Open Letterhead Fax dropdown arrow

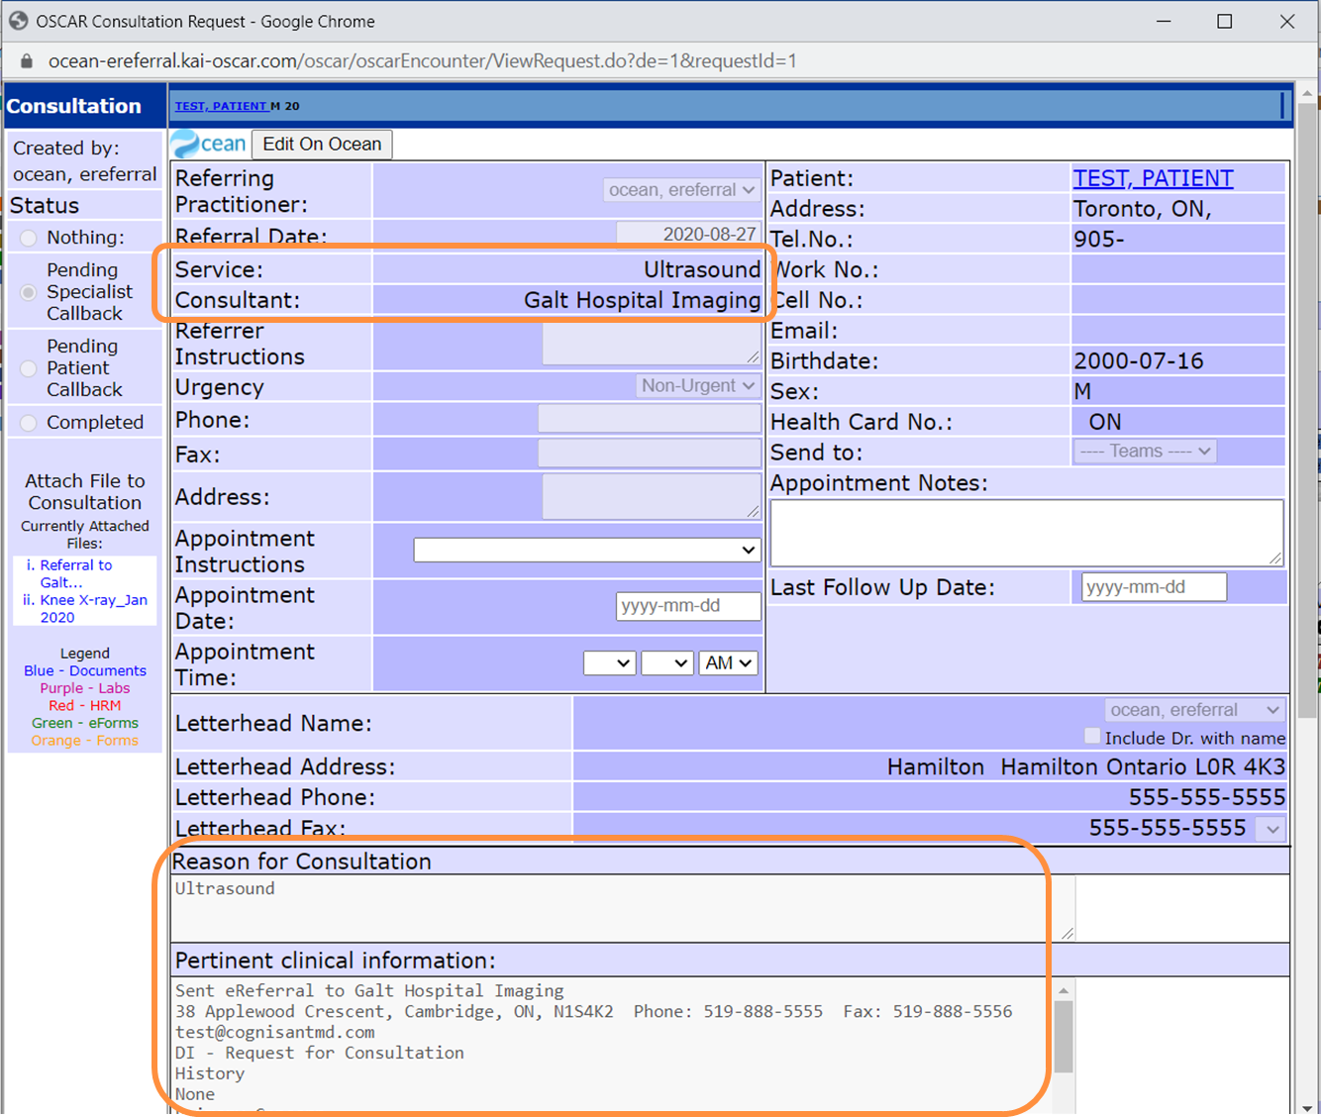pyautogui.click(x=1272, y=829)
